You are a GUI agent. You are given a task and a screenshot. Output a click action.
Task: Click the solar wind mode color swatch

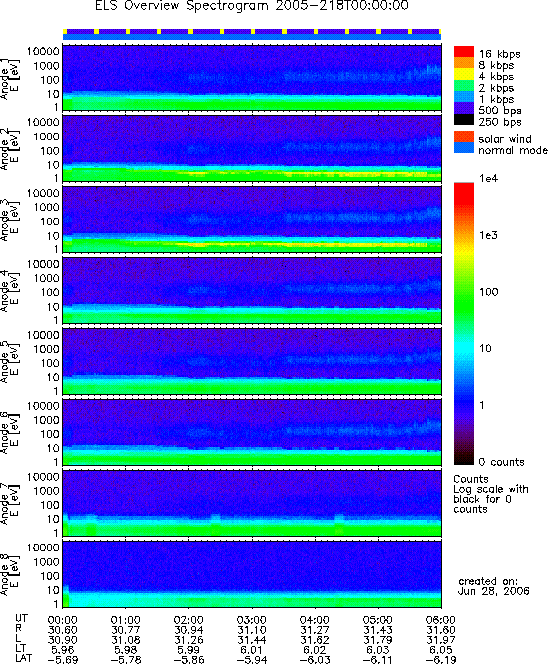coord(464,137)
